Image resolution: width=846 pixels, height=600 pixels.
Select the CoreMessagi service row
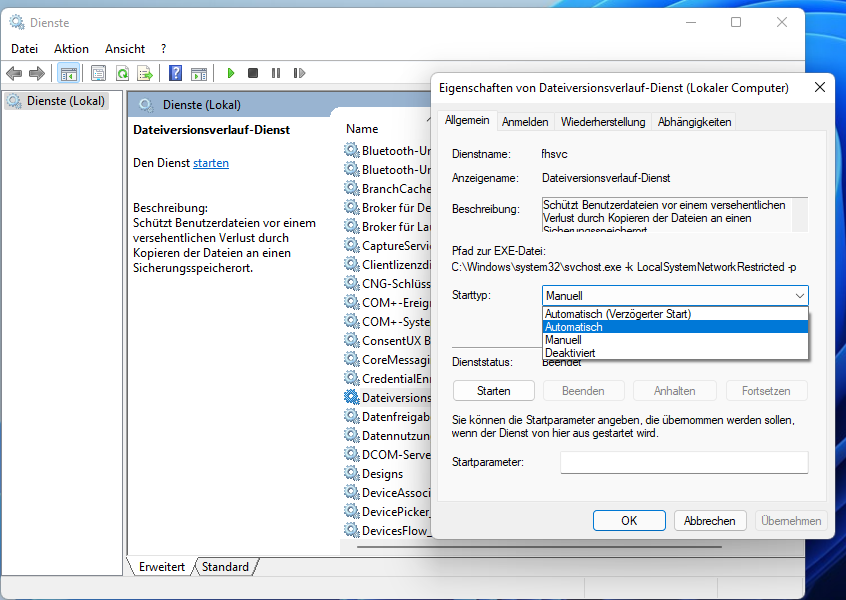(387, 359)
